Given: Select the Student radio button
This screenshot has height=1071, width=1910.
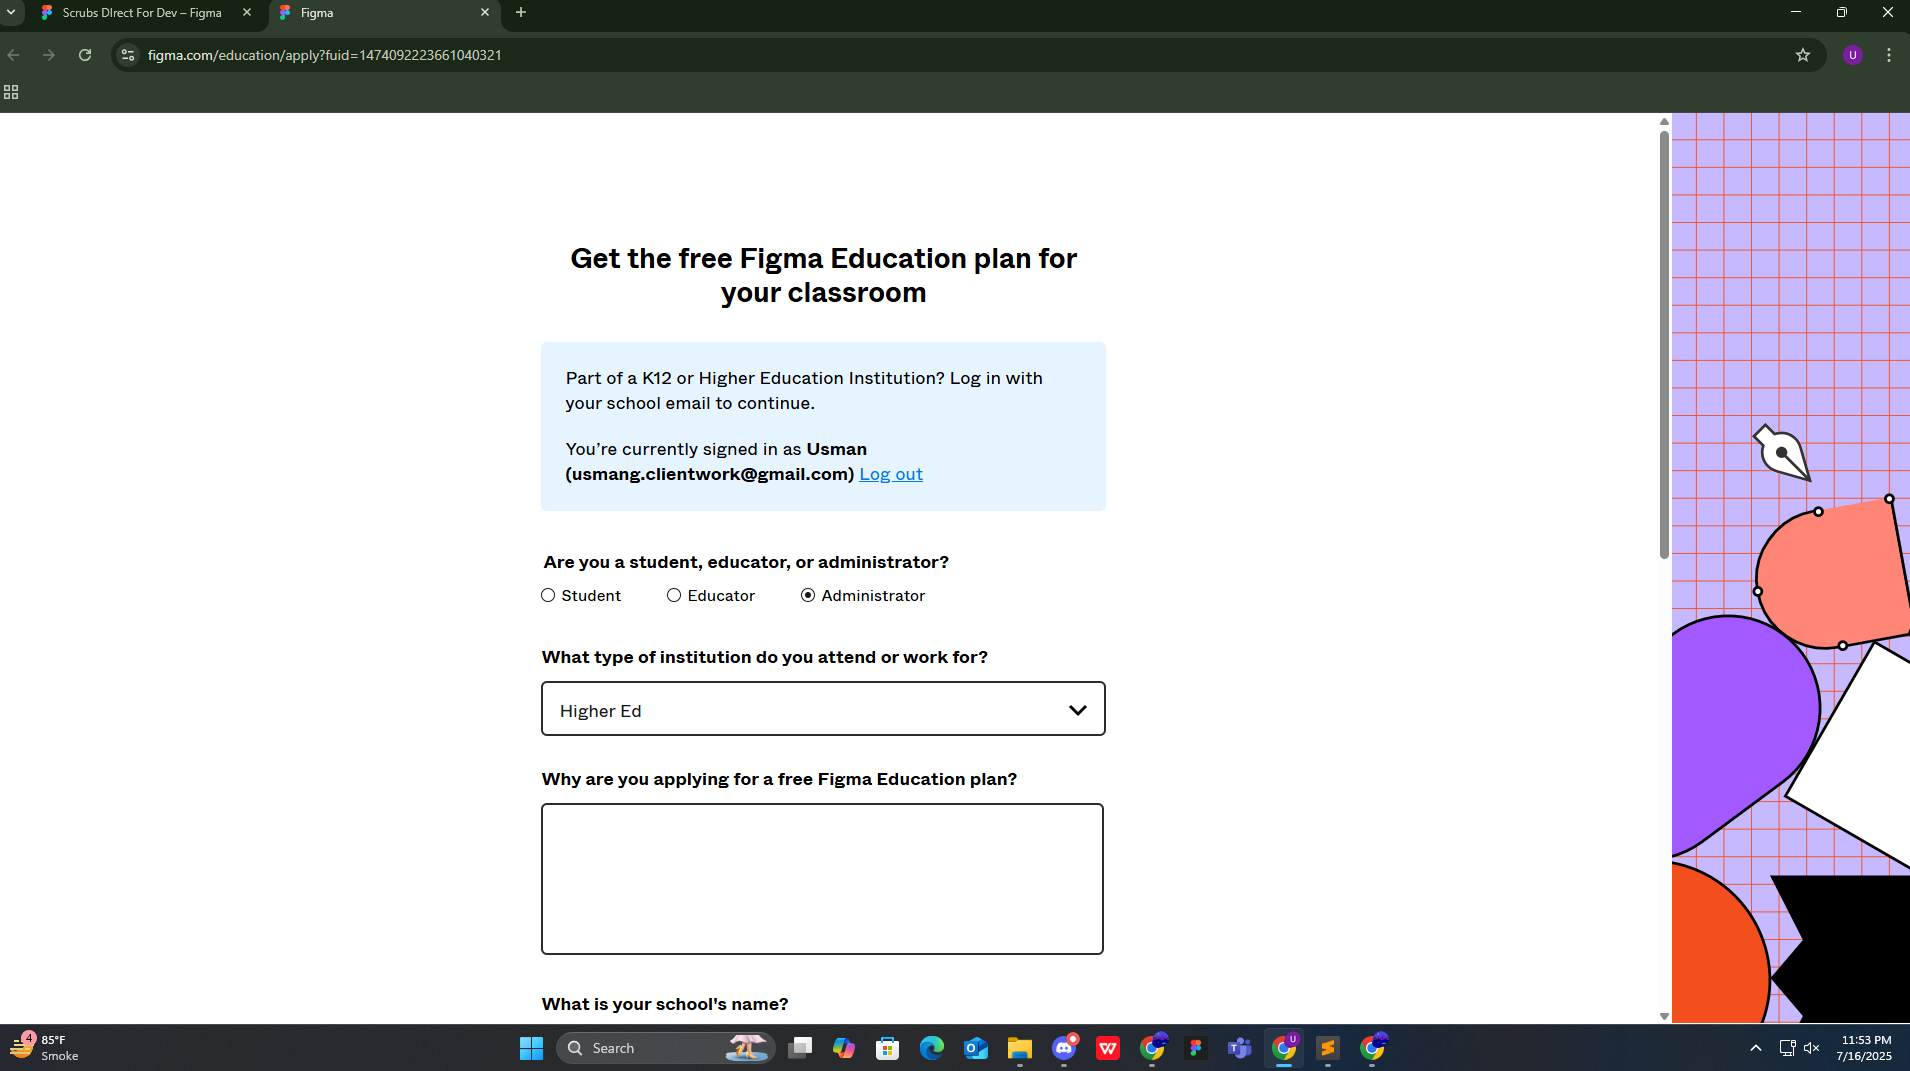Looking at the screenshot, I should coord(548,595).
